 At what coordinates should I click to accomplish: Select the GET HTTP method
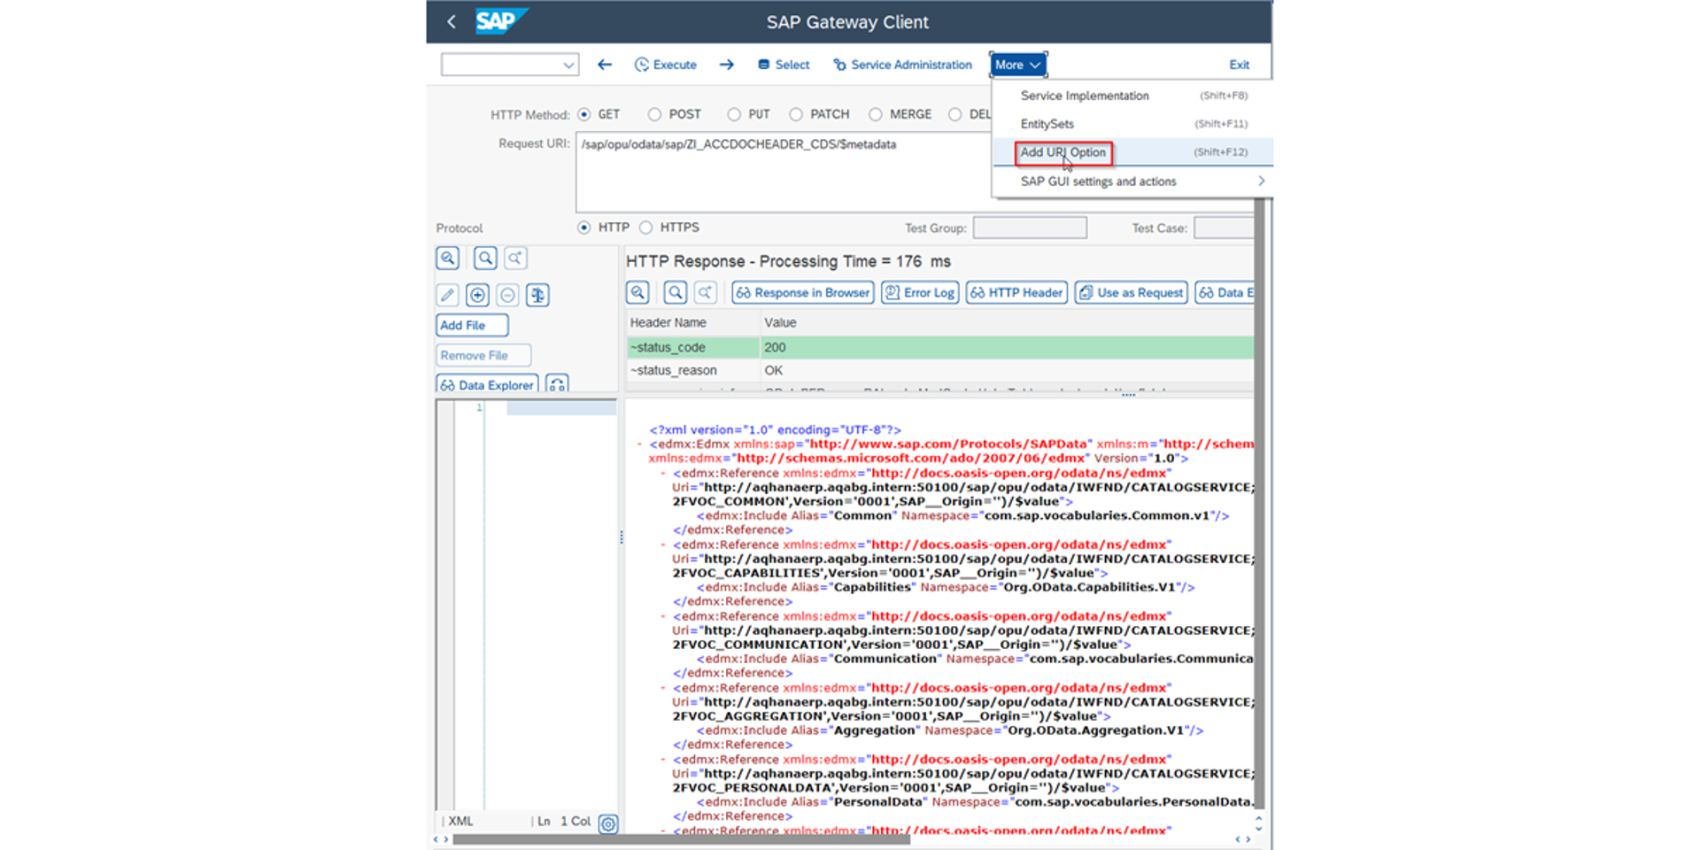coord(584,115)
